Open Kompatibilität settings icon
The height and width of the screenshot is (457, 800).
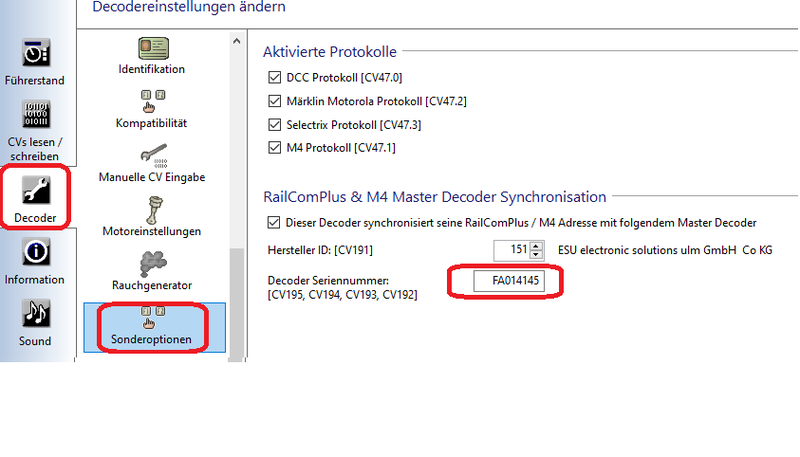[151, 100]
